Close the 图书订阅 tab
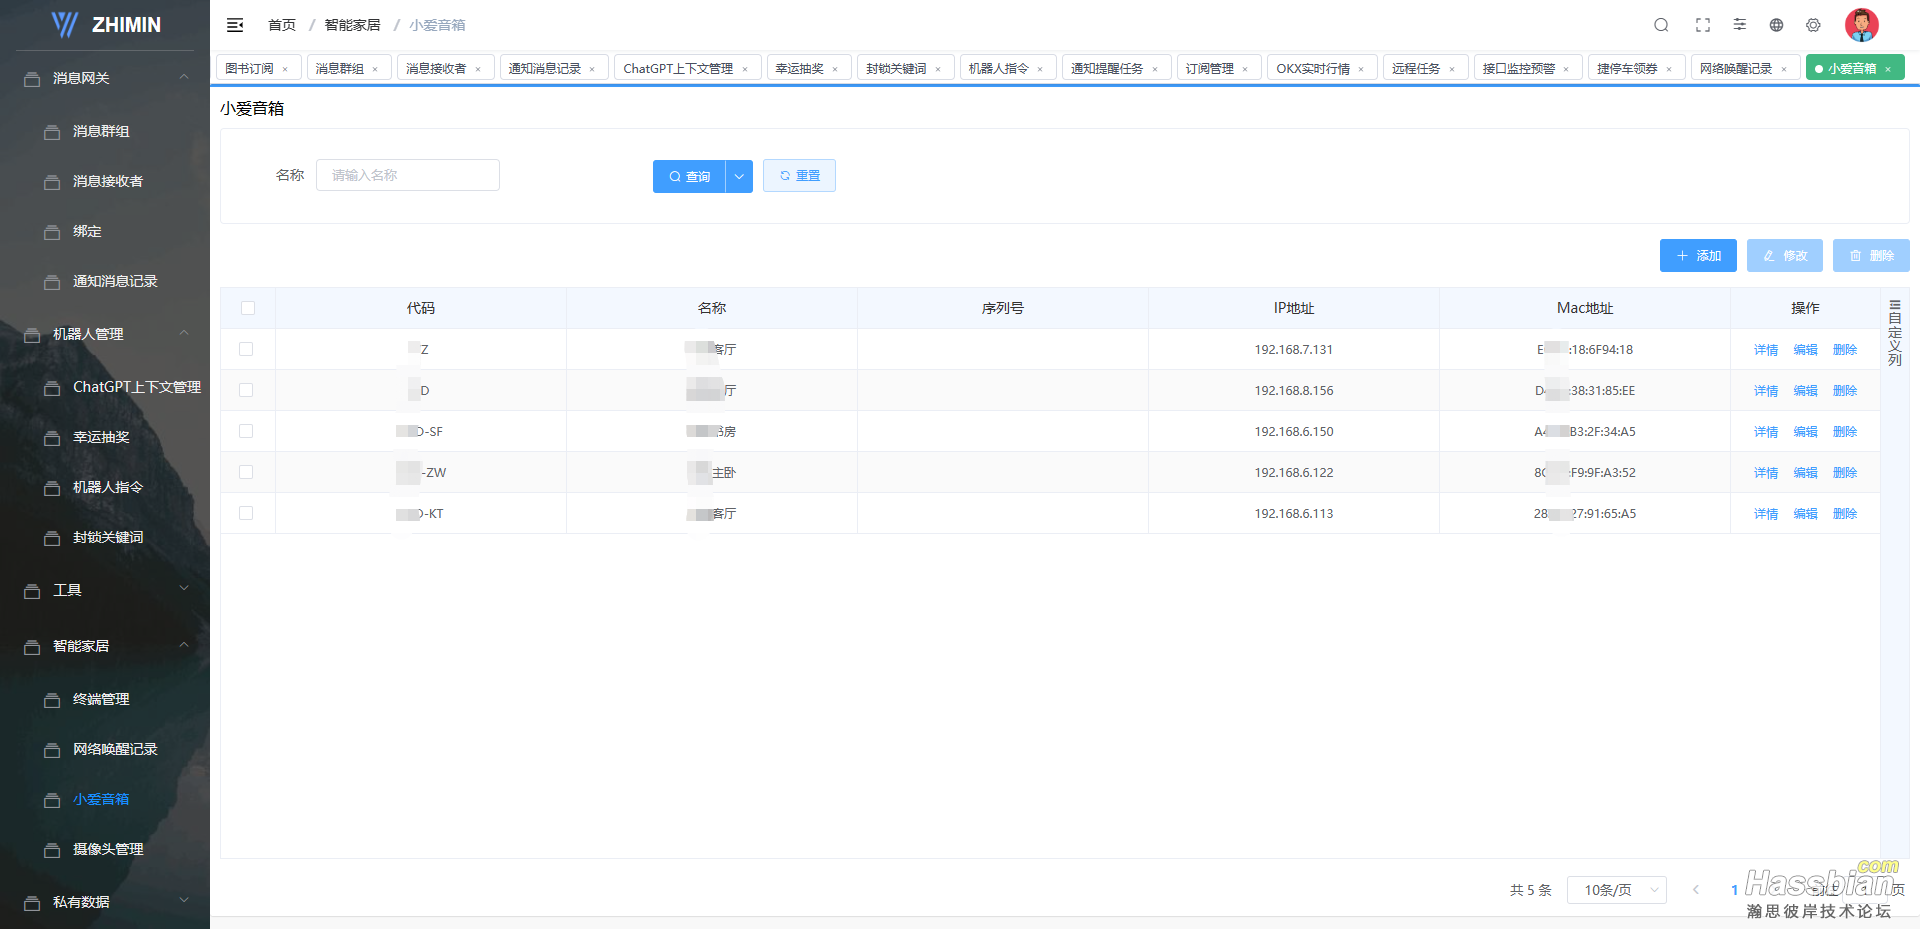Viewport: 1920px width, 929px height. [285, 69]
